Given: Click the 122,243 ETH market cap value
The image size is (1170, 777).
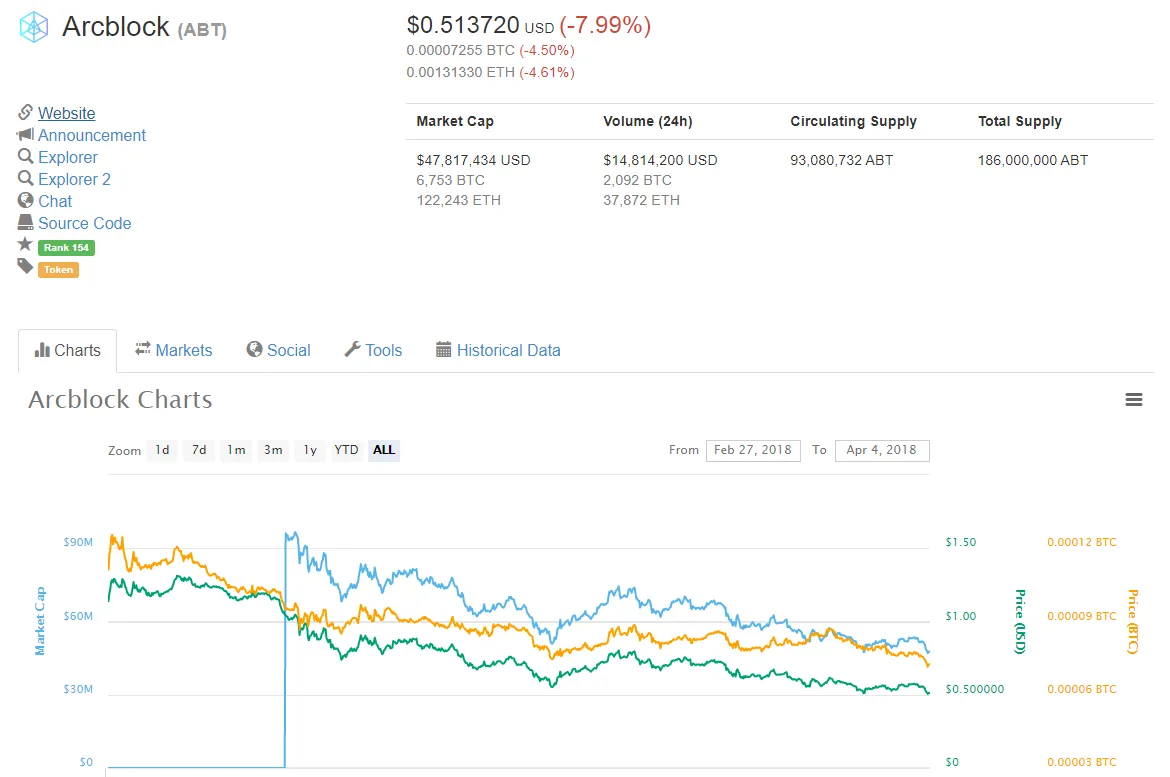Looking at the screenshot, I should [x=458, y=200].
